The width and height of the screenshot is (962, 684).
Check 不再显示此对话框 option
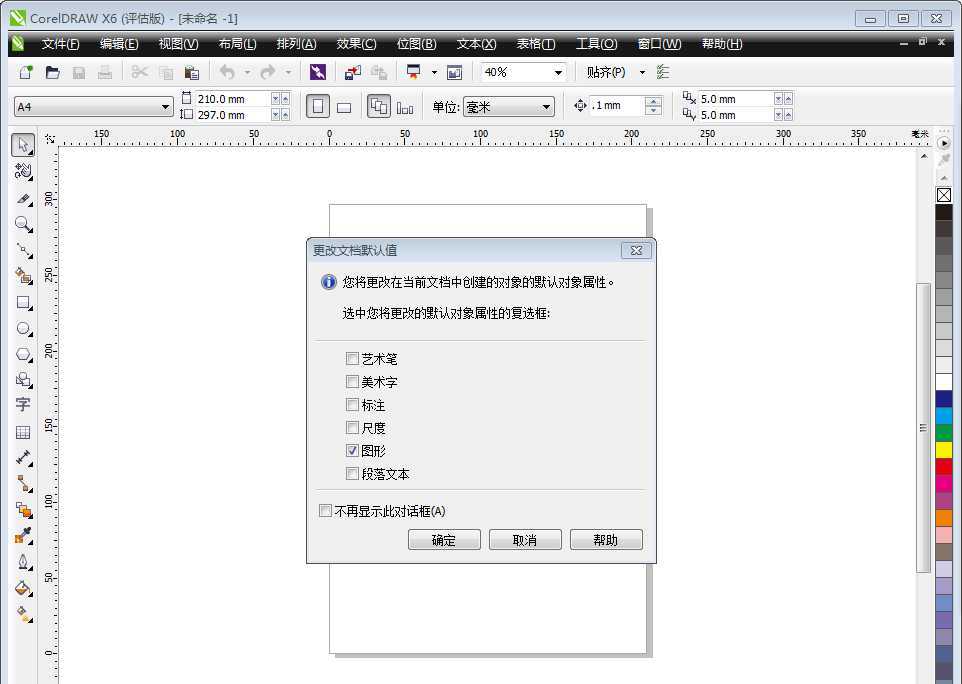325,510
